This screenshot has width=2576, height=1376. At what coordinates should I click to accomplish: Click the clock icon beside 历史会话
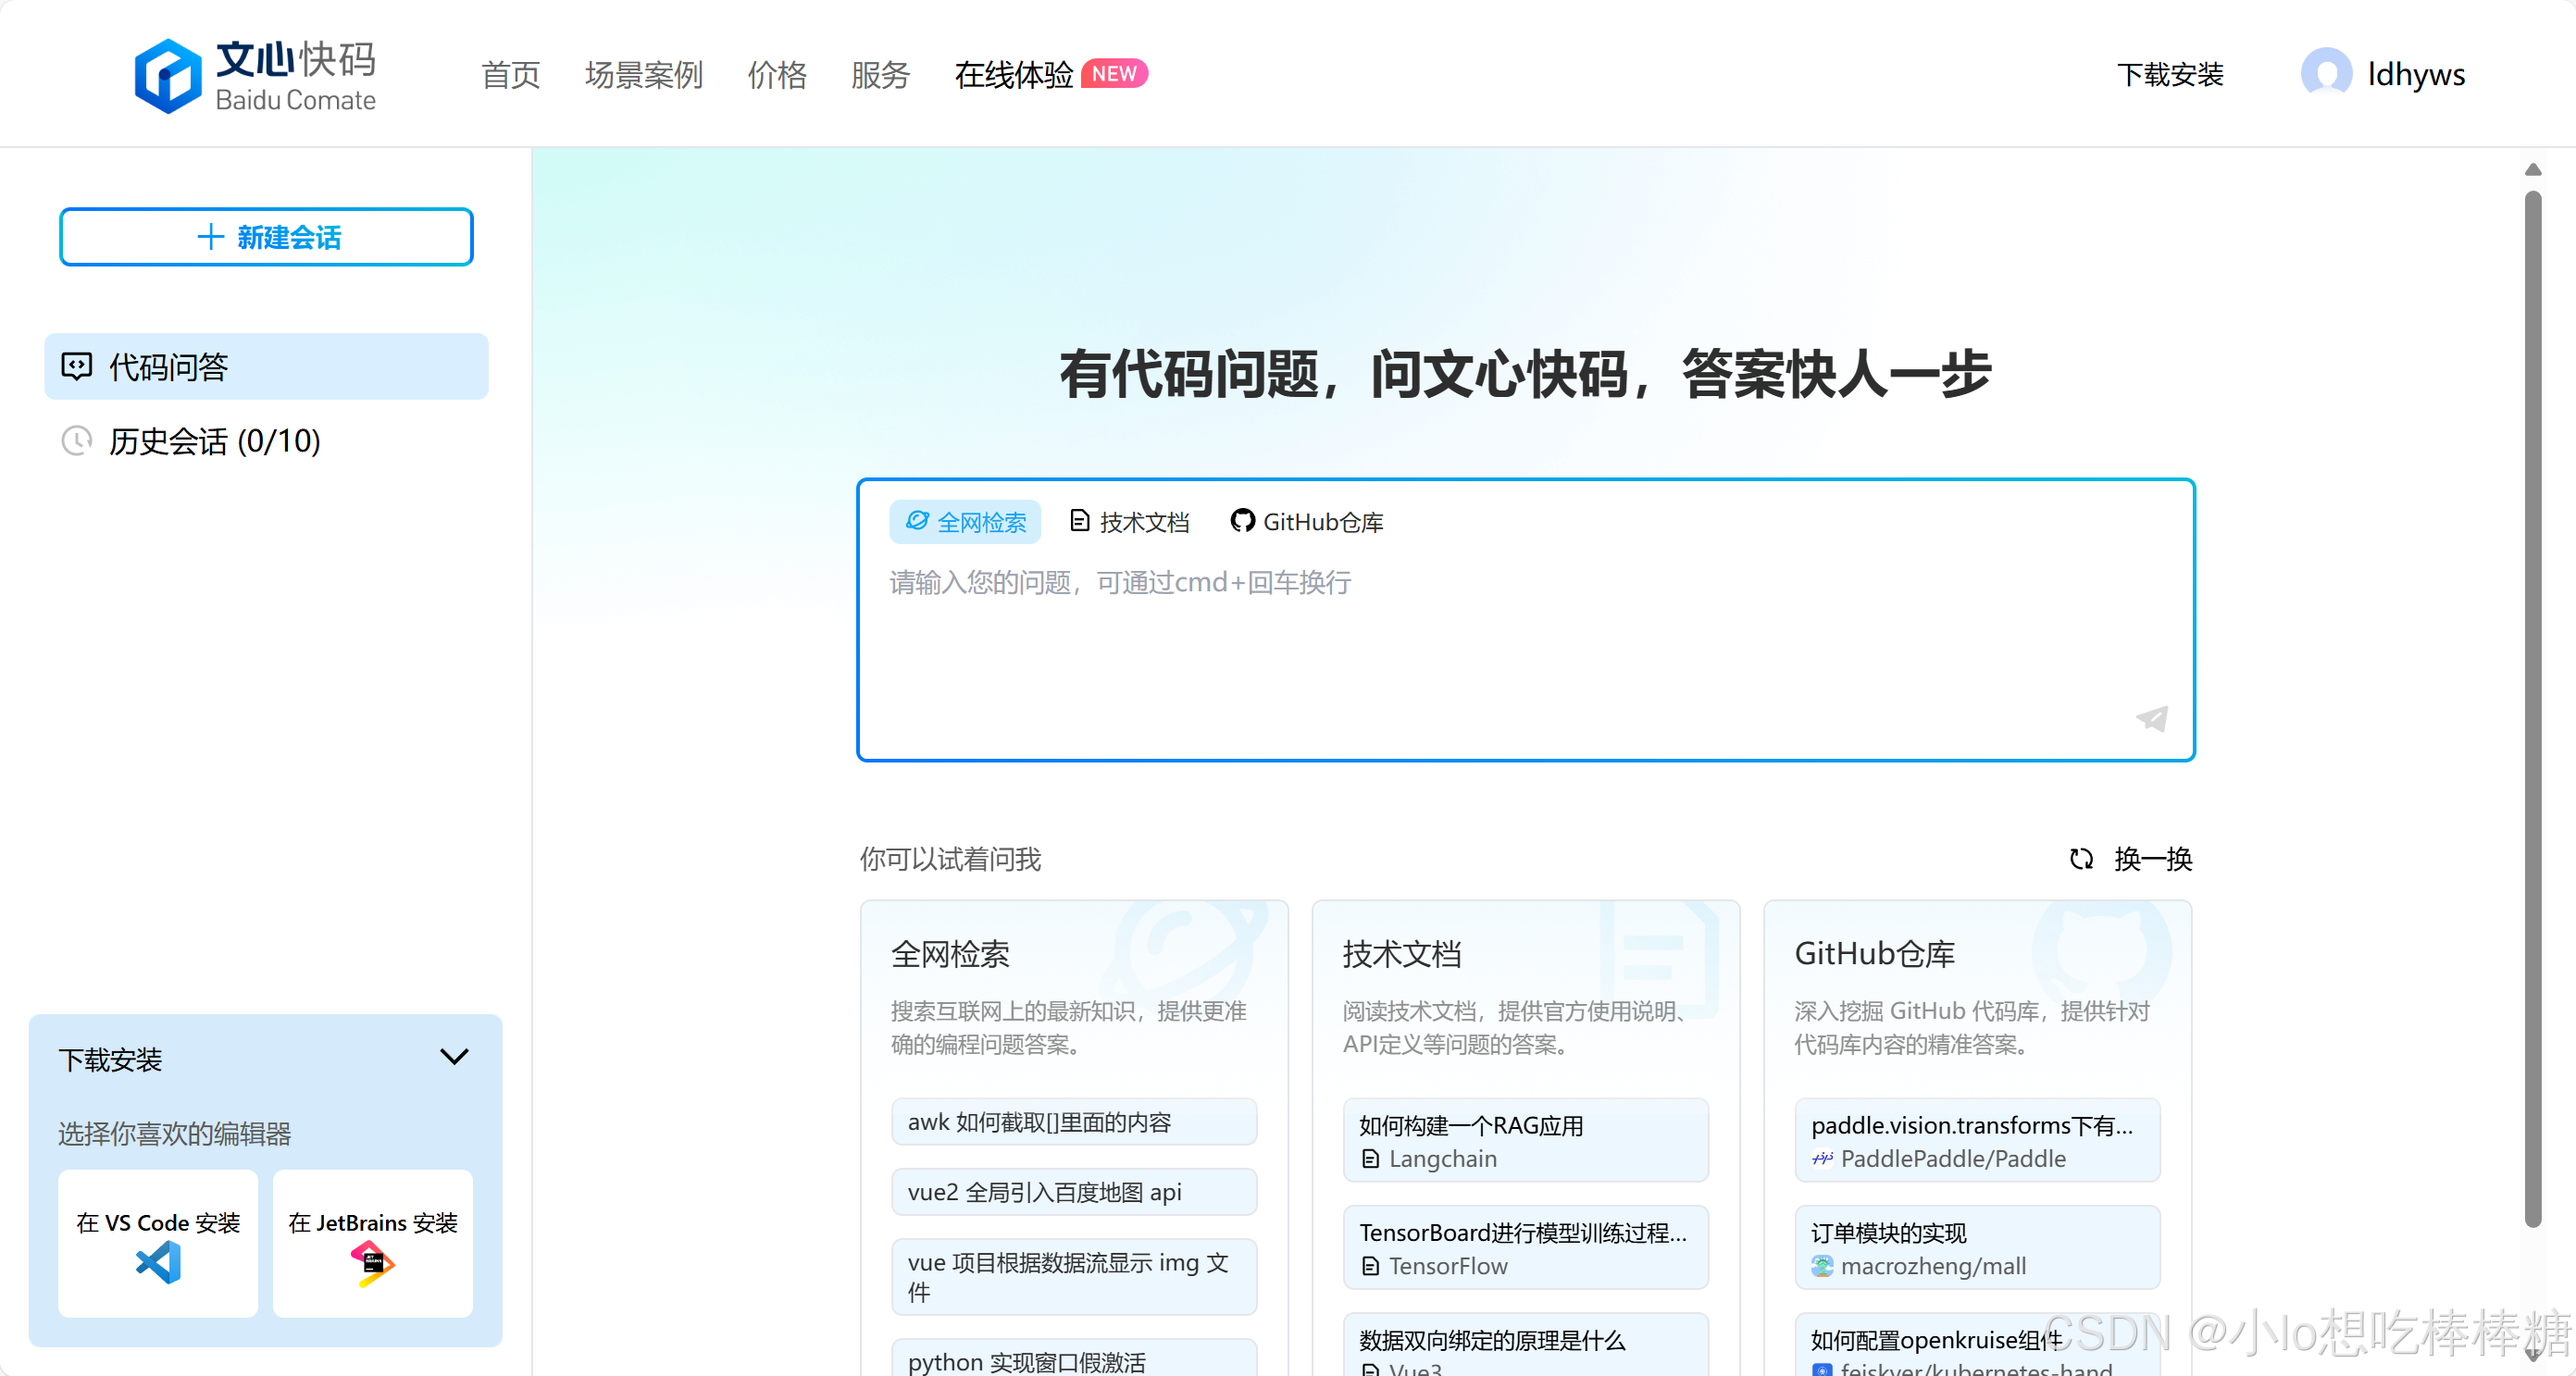click(x=77, y=441)
